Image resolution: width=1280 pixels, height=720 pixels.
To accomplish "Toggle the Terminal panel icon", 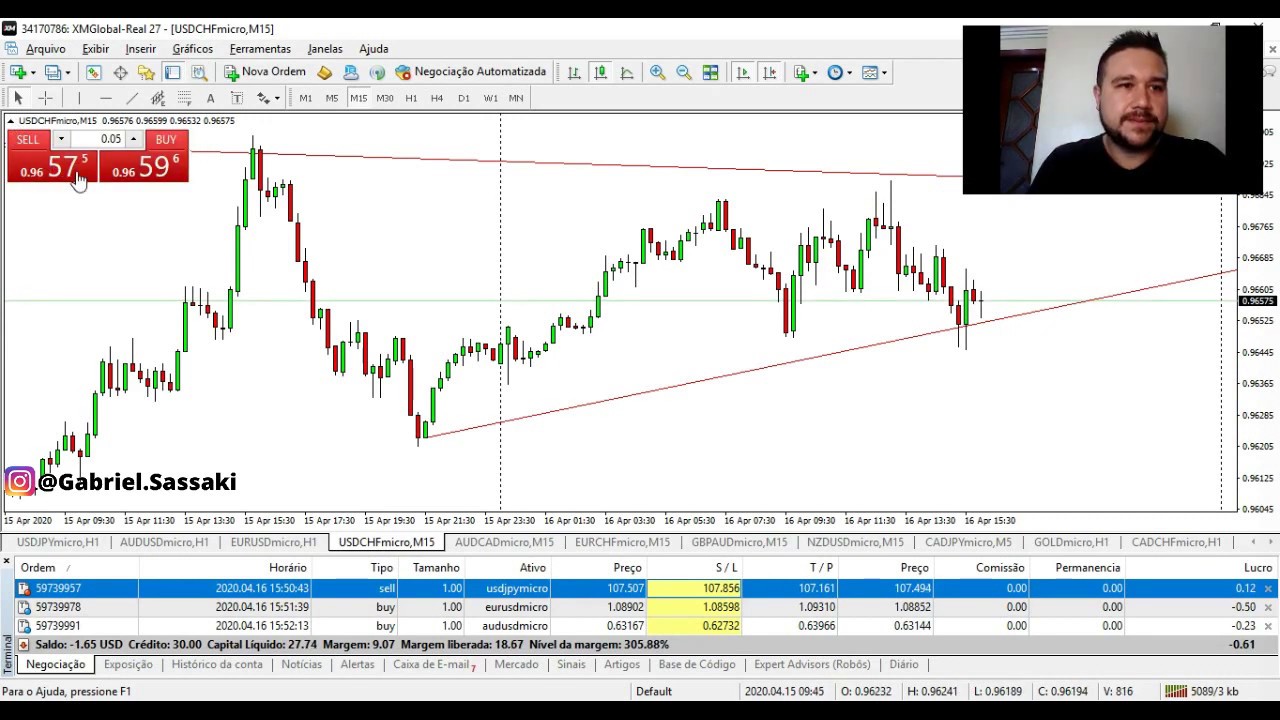I will (172, 72).
